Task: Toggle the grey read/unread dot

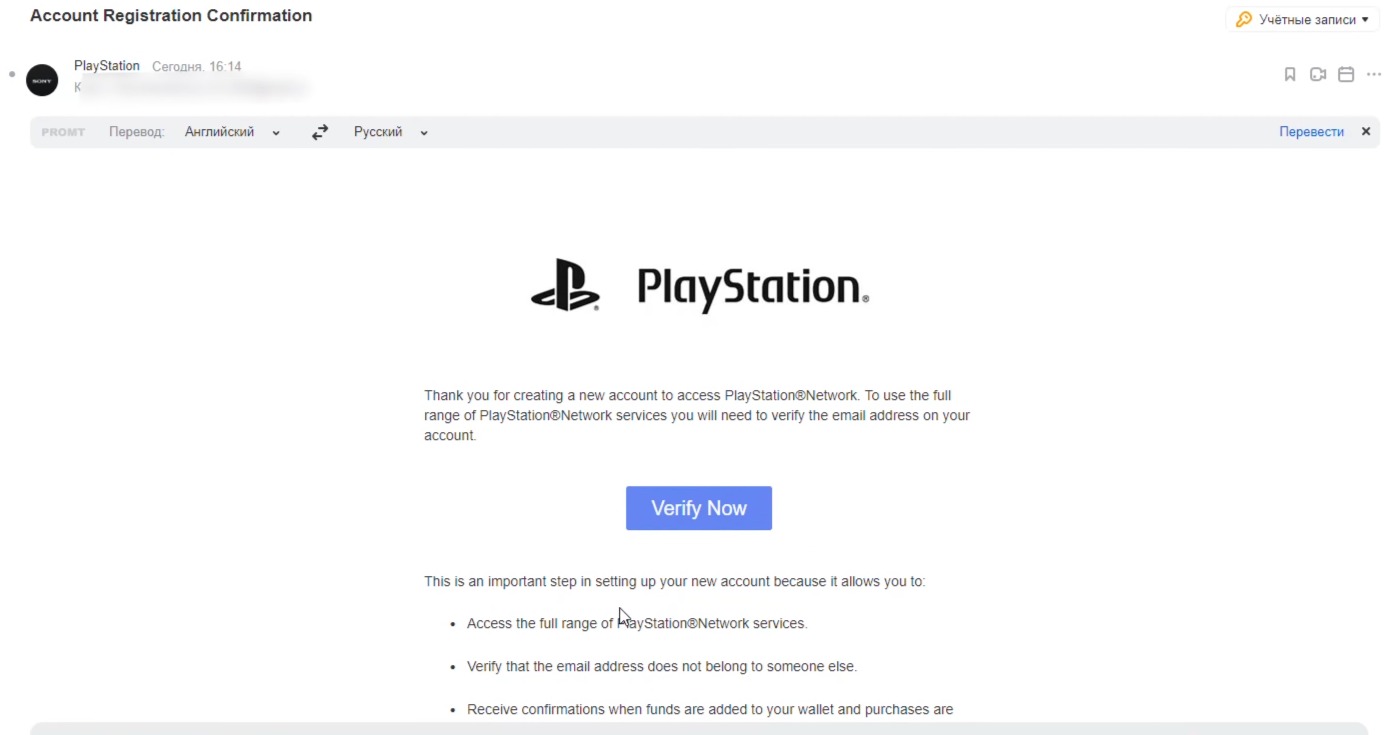Action: tap(11, 75)
